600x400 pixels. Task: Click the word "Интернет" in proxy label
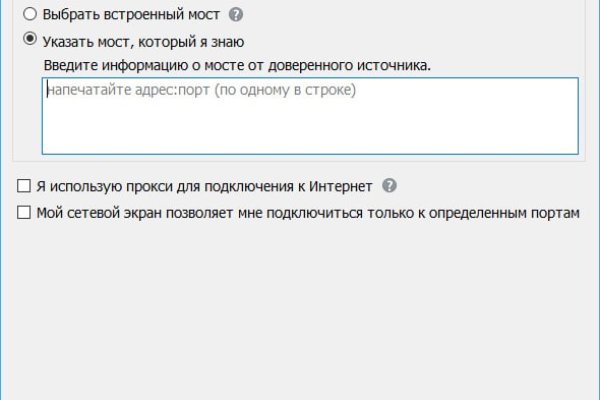pyautogui.click(x=339, y=186)
